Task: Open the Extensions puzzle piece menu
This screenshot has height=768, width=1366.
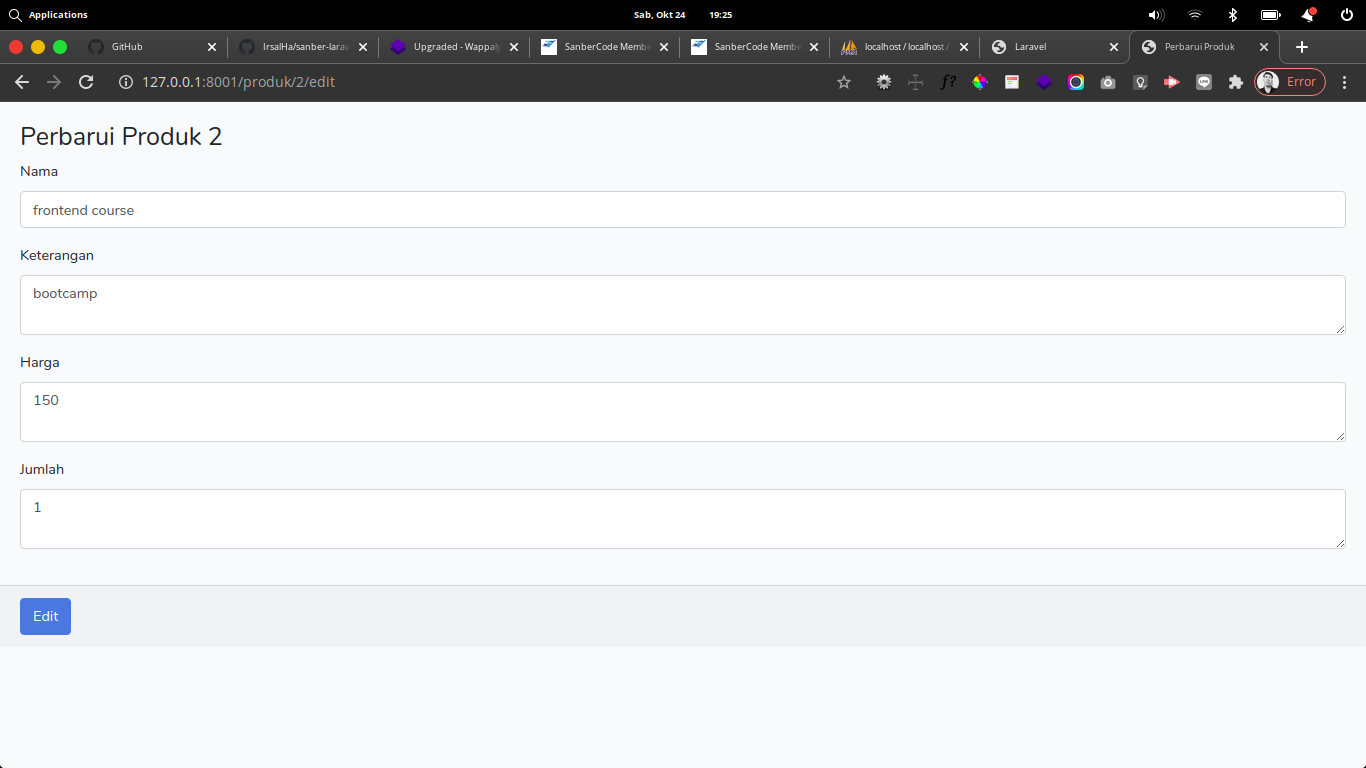Action: 1236,82
